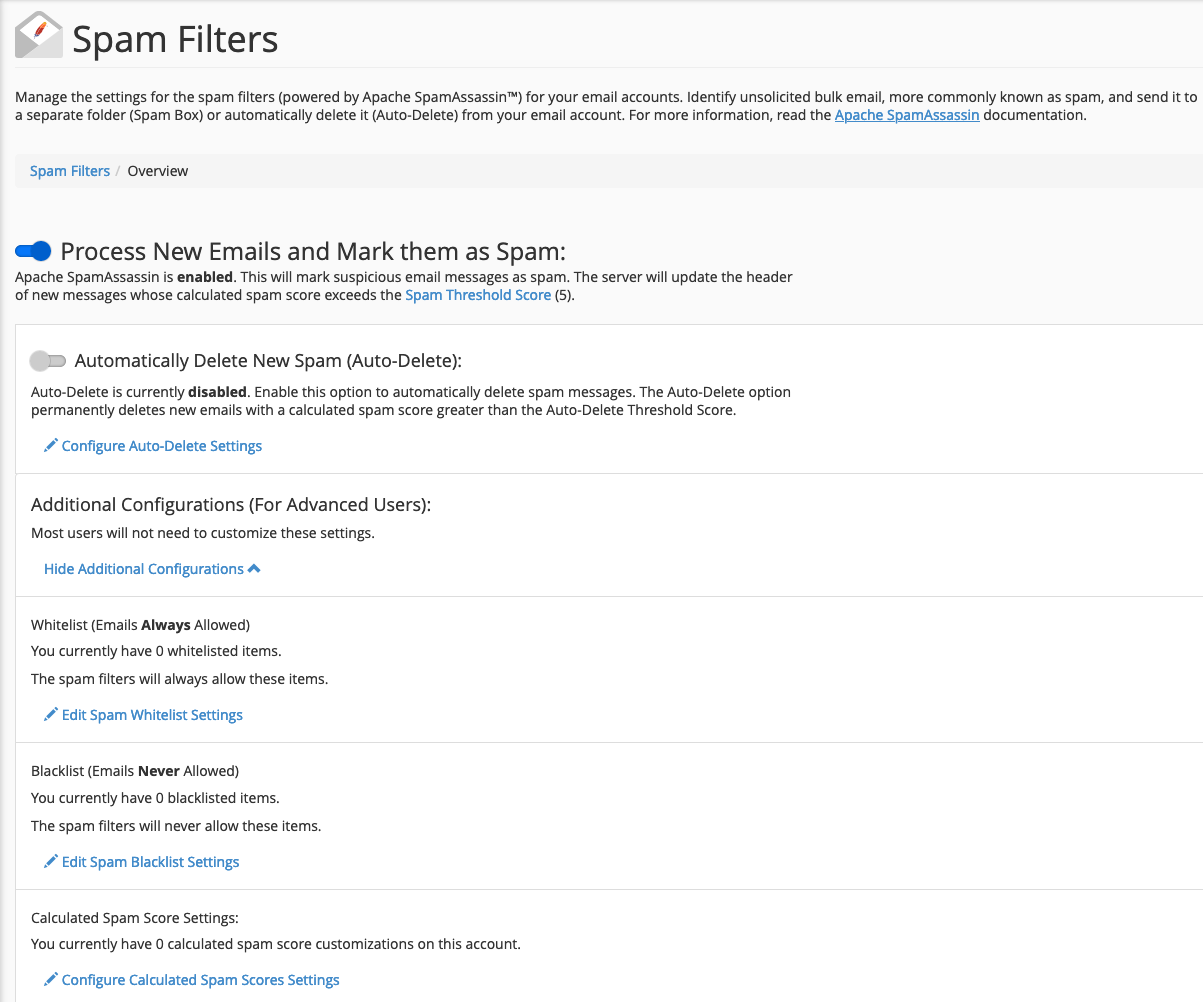This screenshot has height=1002, width=1203.
Task: Collapse via the Hide Additional Configurations chevron
Action: (254, 569)
